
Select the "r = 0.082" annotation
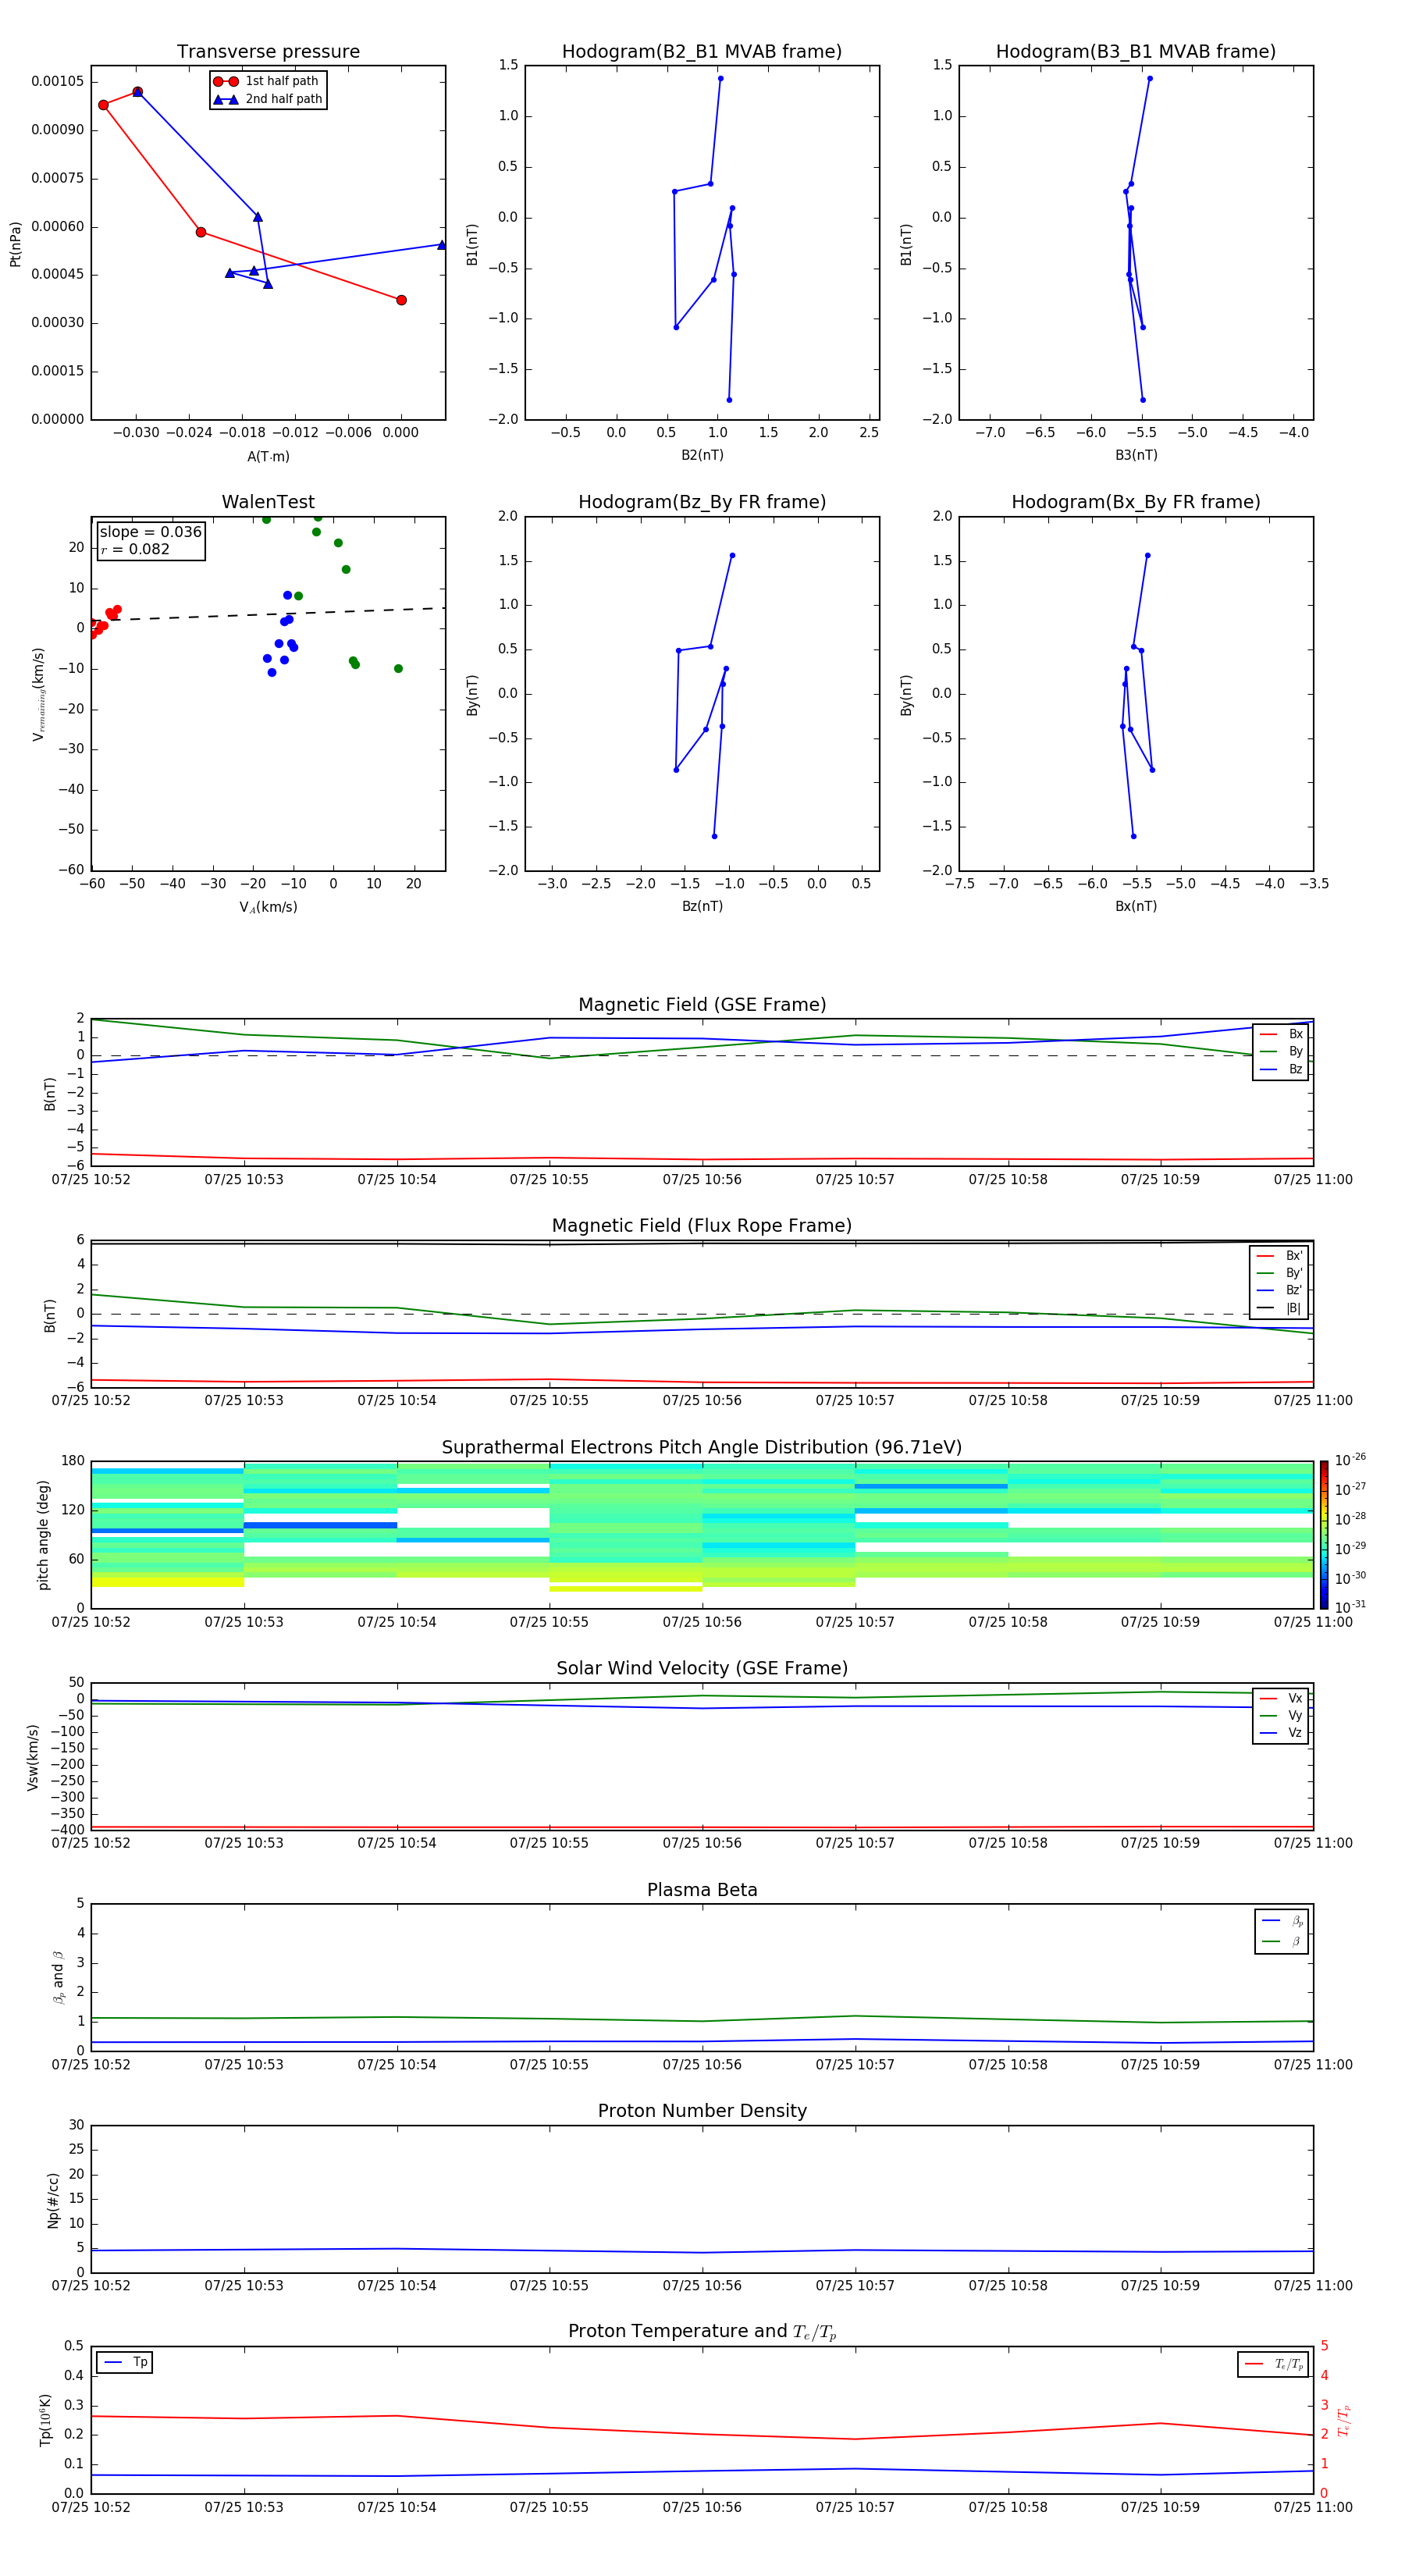click(x=135, y=549)
